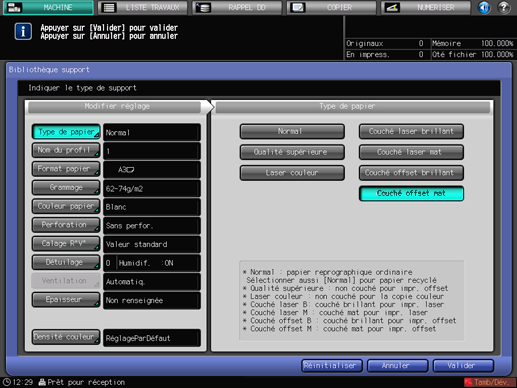
Task: Open the NUMERISER scan tab
Action: pyautogui.click(x=426, y=7)
